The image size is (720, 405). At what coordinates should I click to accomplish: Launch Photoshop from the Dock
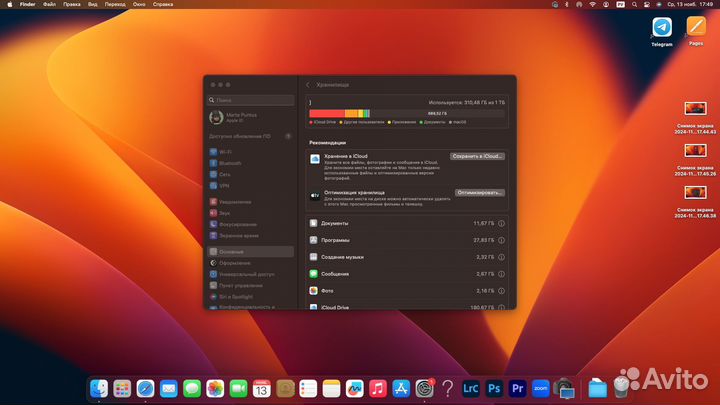coord(494,388)
